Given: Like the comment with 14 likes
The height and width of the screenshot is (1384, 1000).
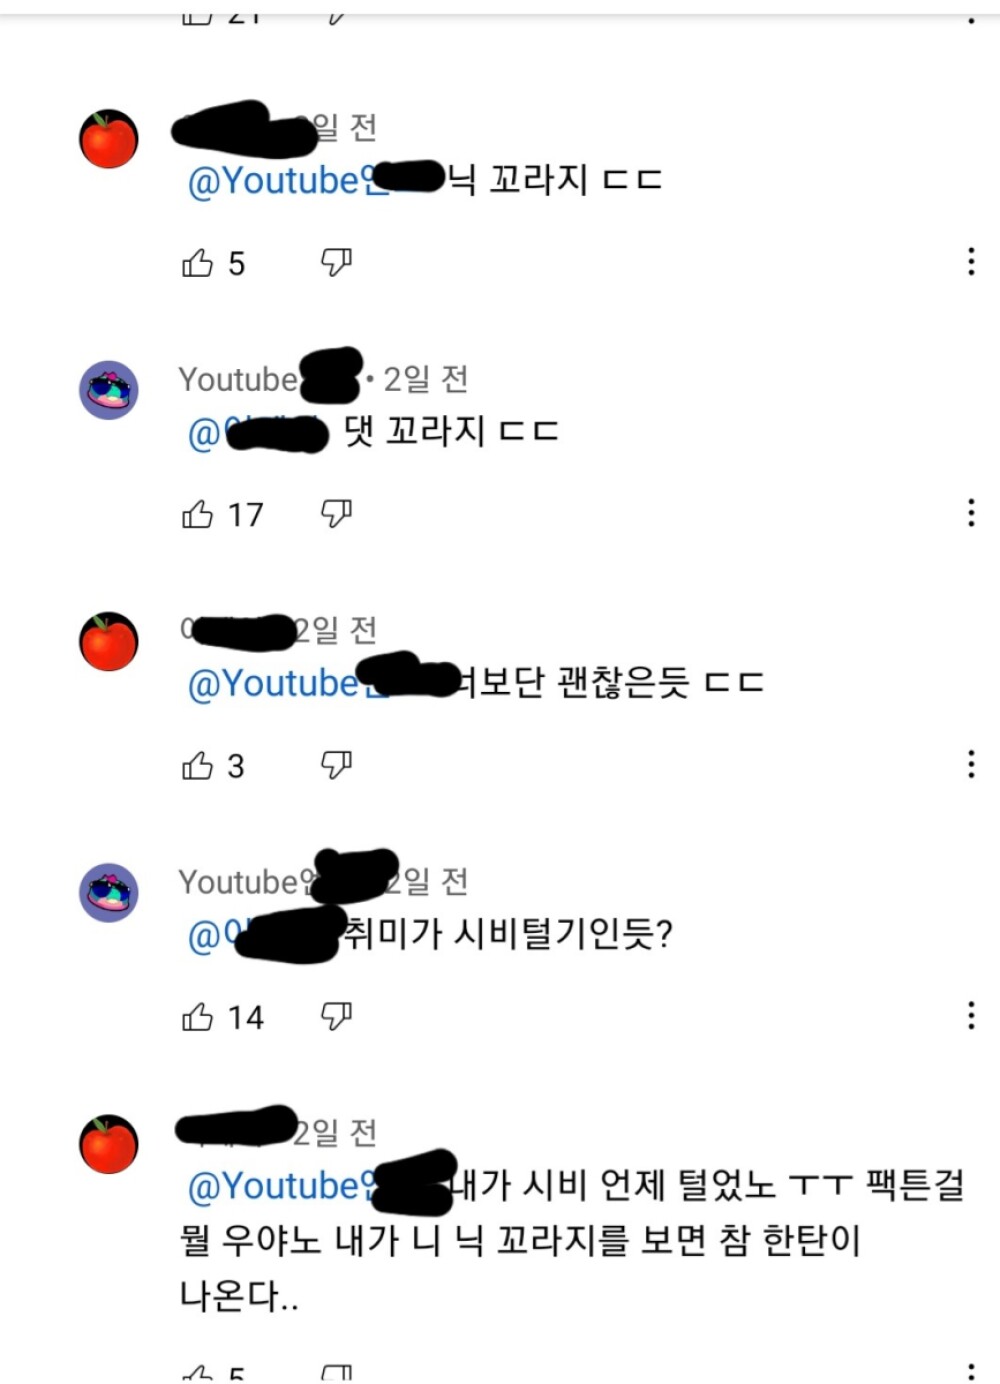Looking at the screenshot, I should pos(198,1017).
